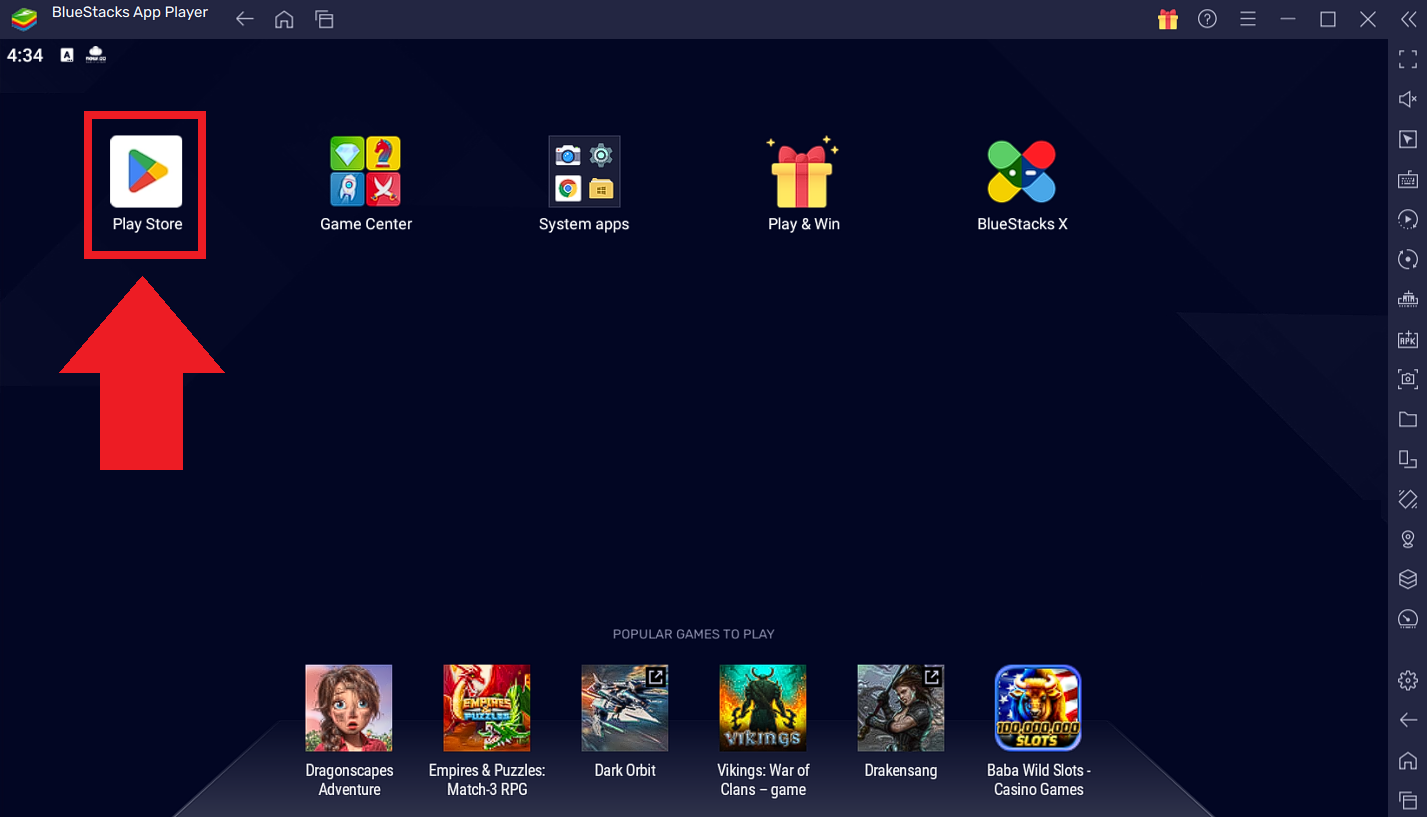Start BlueStacks X
This screenshot has height=817, width=1427.
[1022, 170]
